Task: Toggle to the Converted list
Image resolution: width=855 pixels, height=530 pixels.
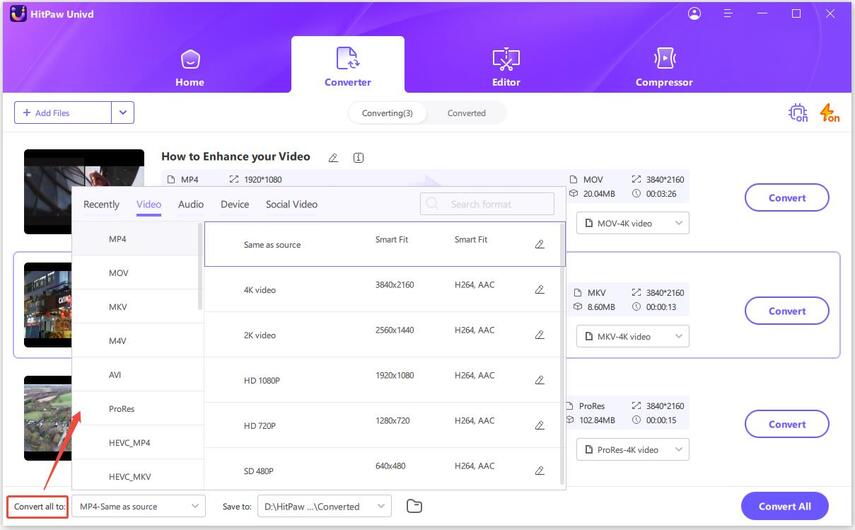Action: 466,113
